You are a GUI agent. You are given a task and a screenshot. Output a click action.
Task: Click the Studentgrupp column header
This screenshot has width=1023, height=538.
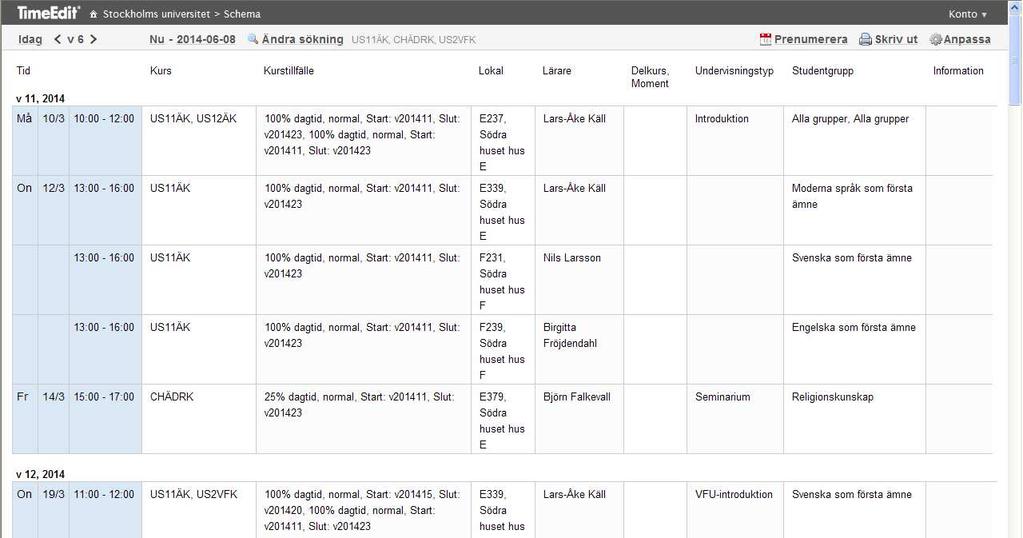click(823, 70)
